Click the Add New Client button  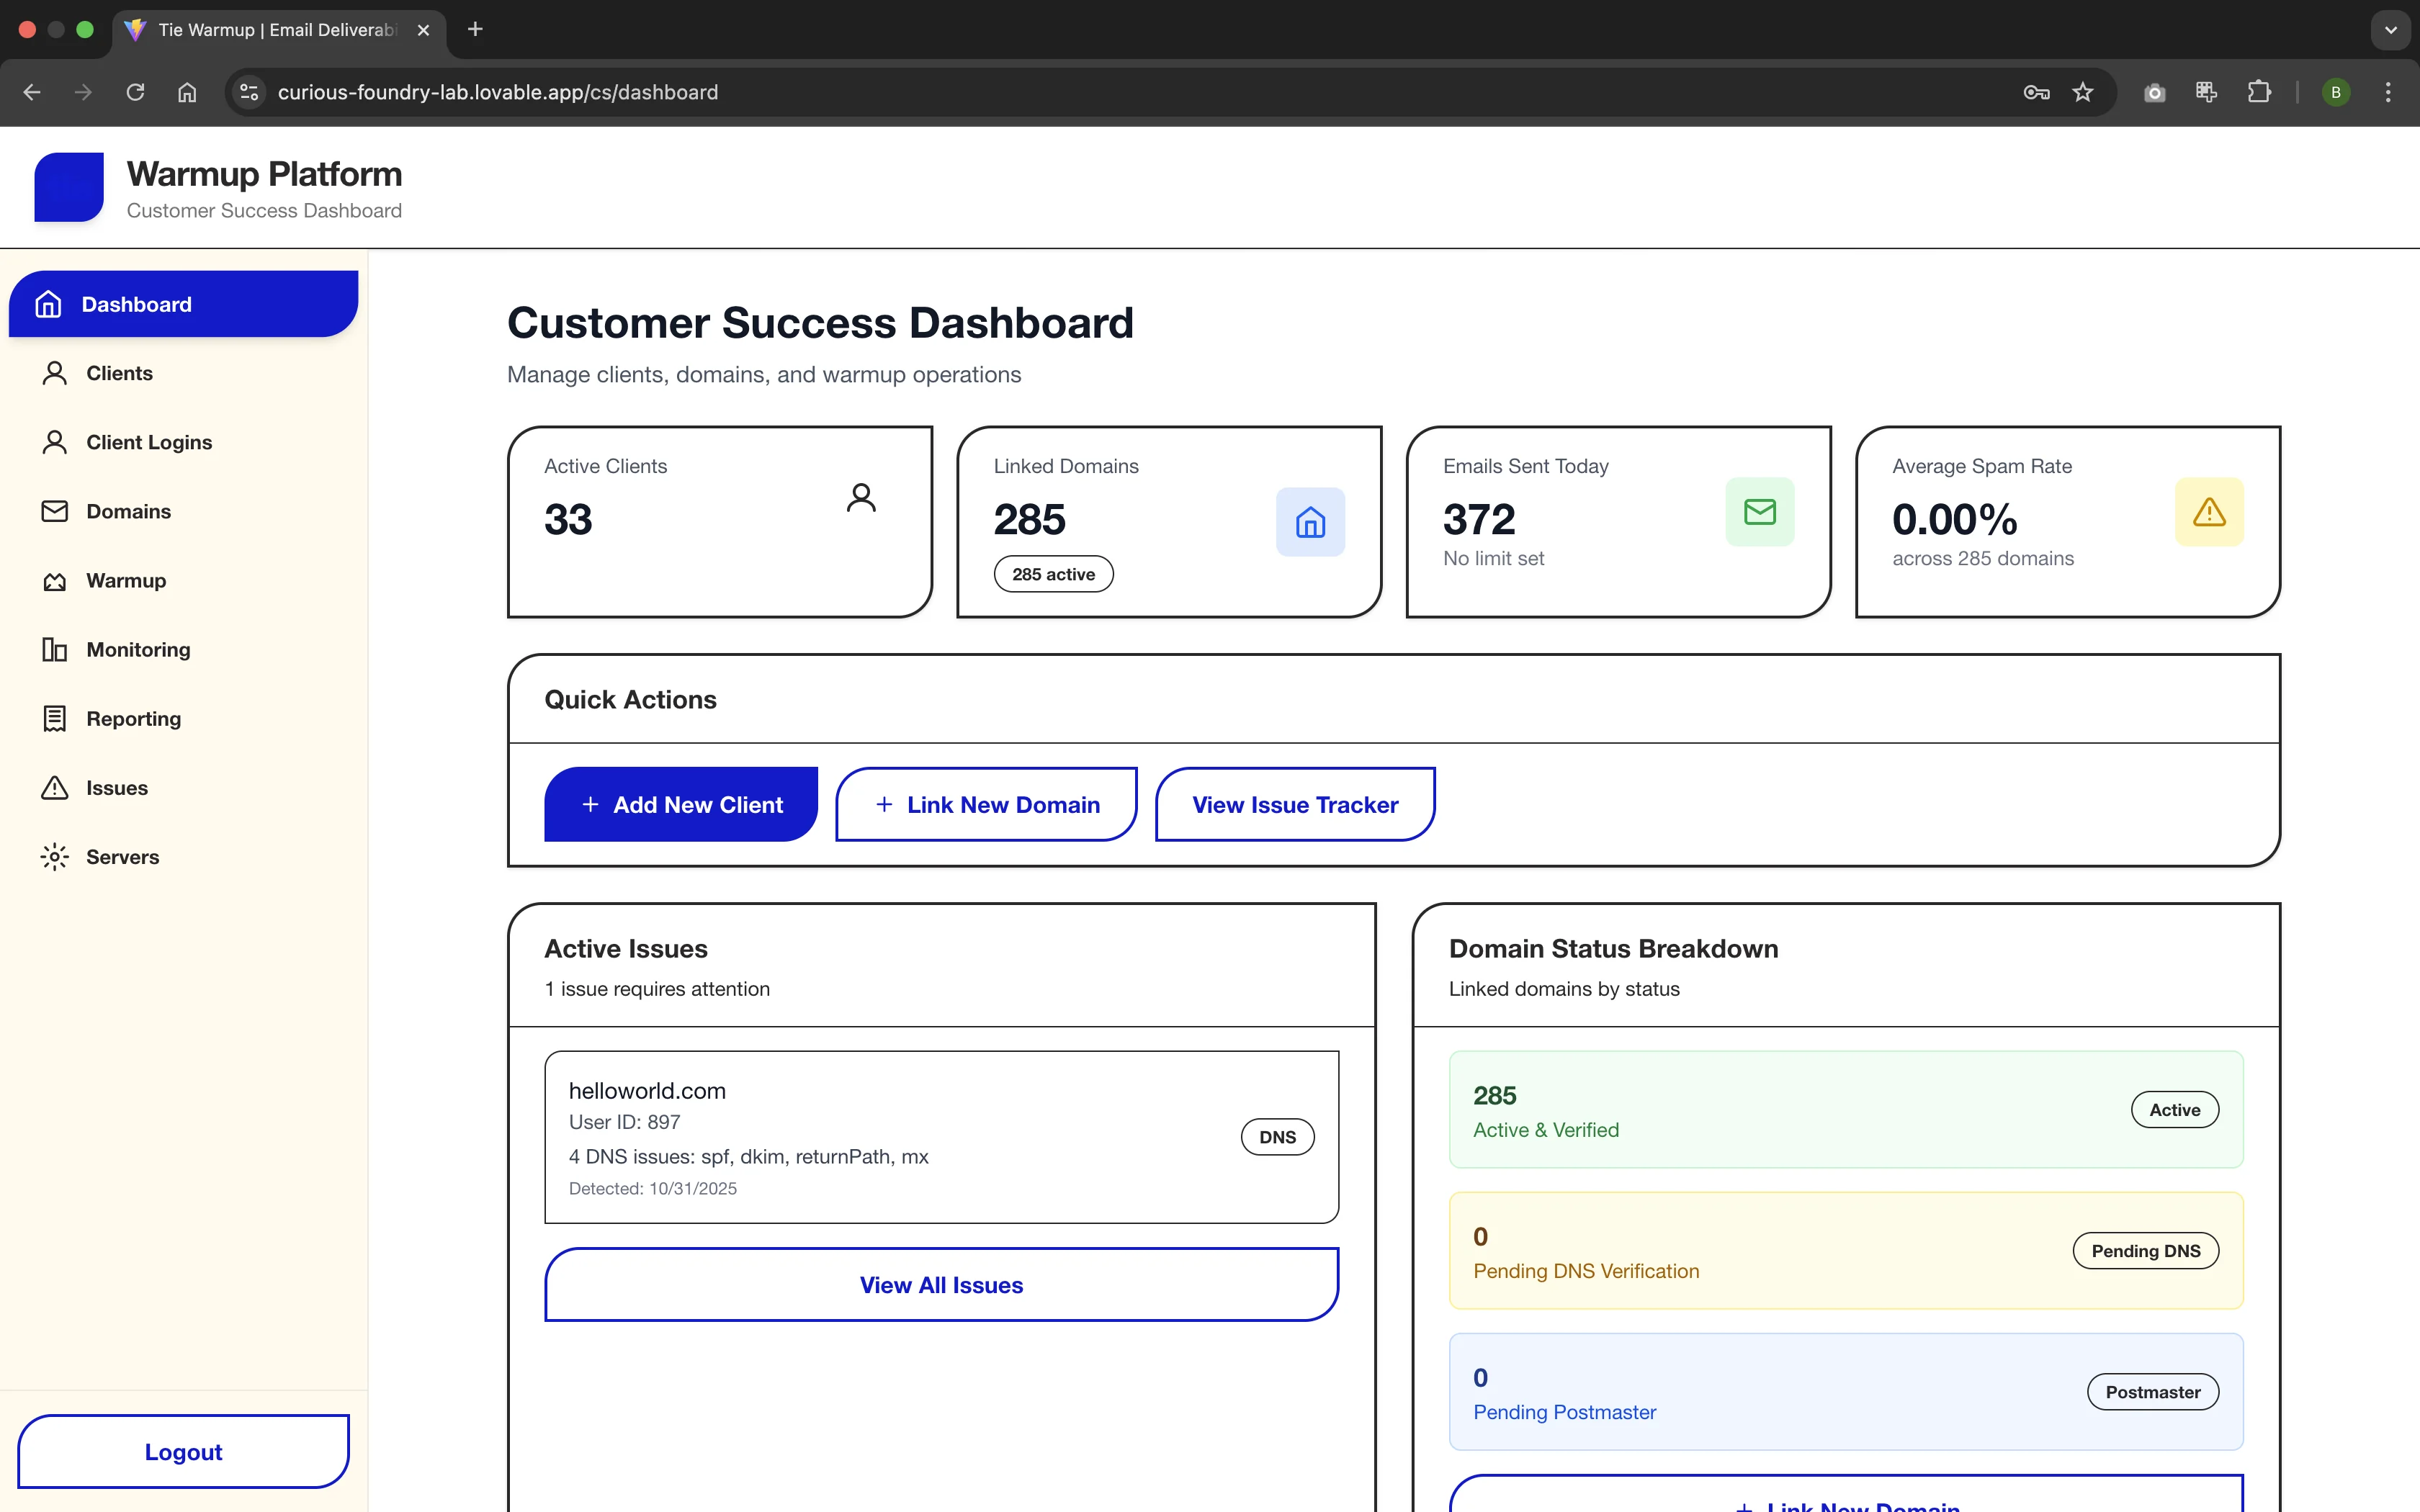(681, 805)
